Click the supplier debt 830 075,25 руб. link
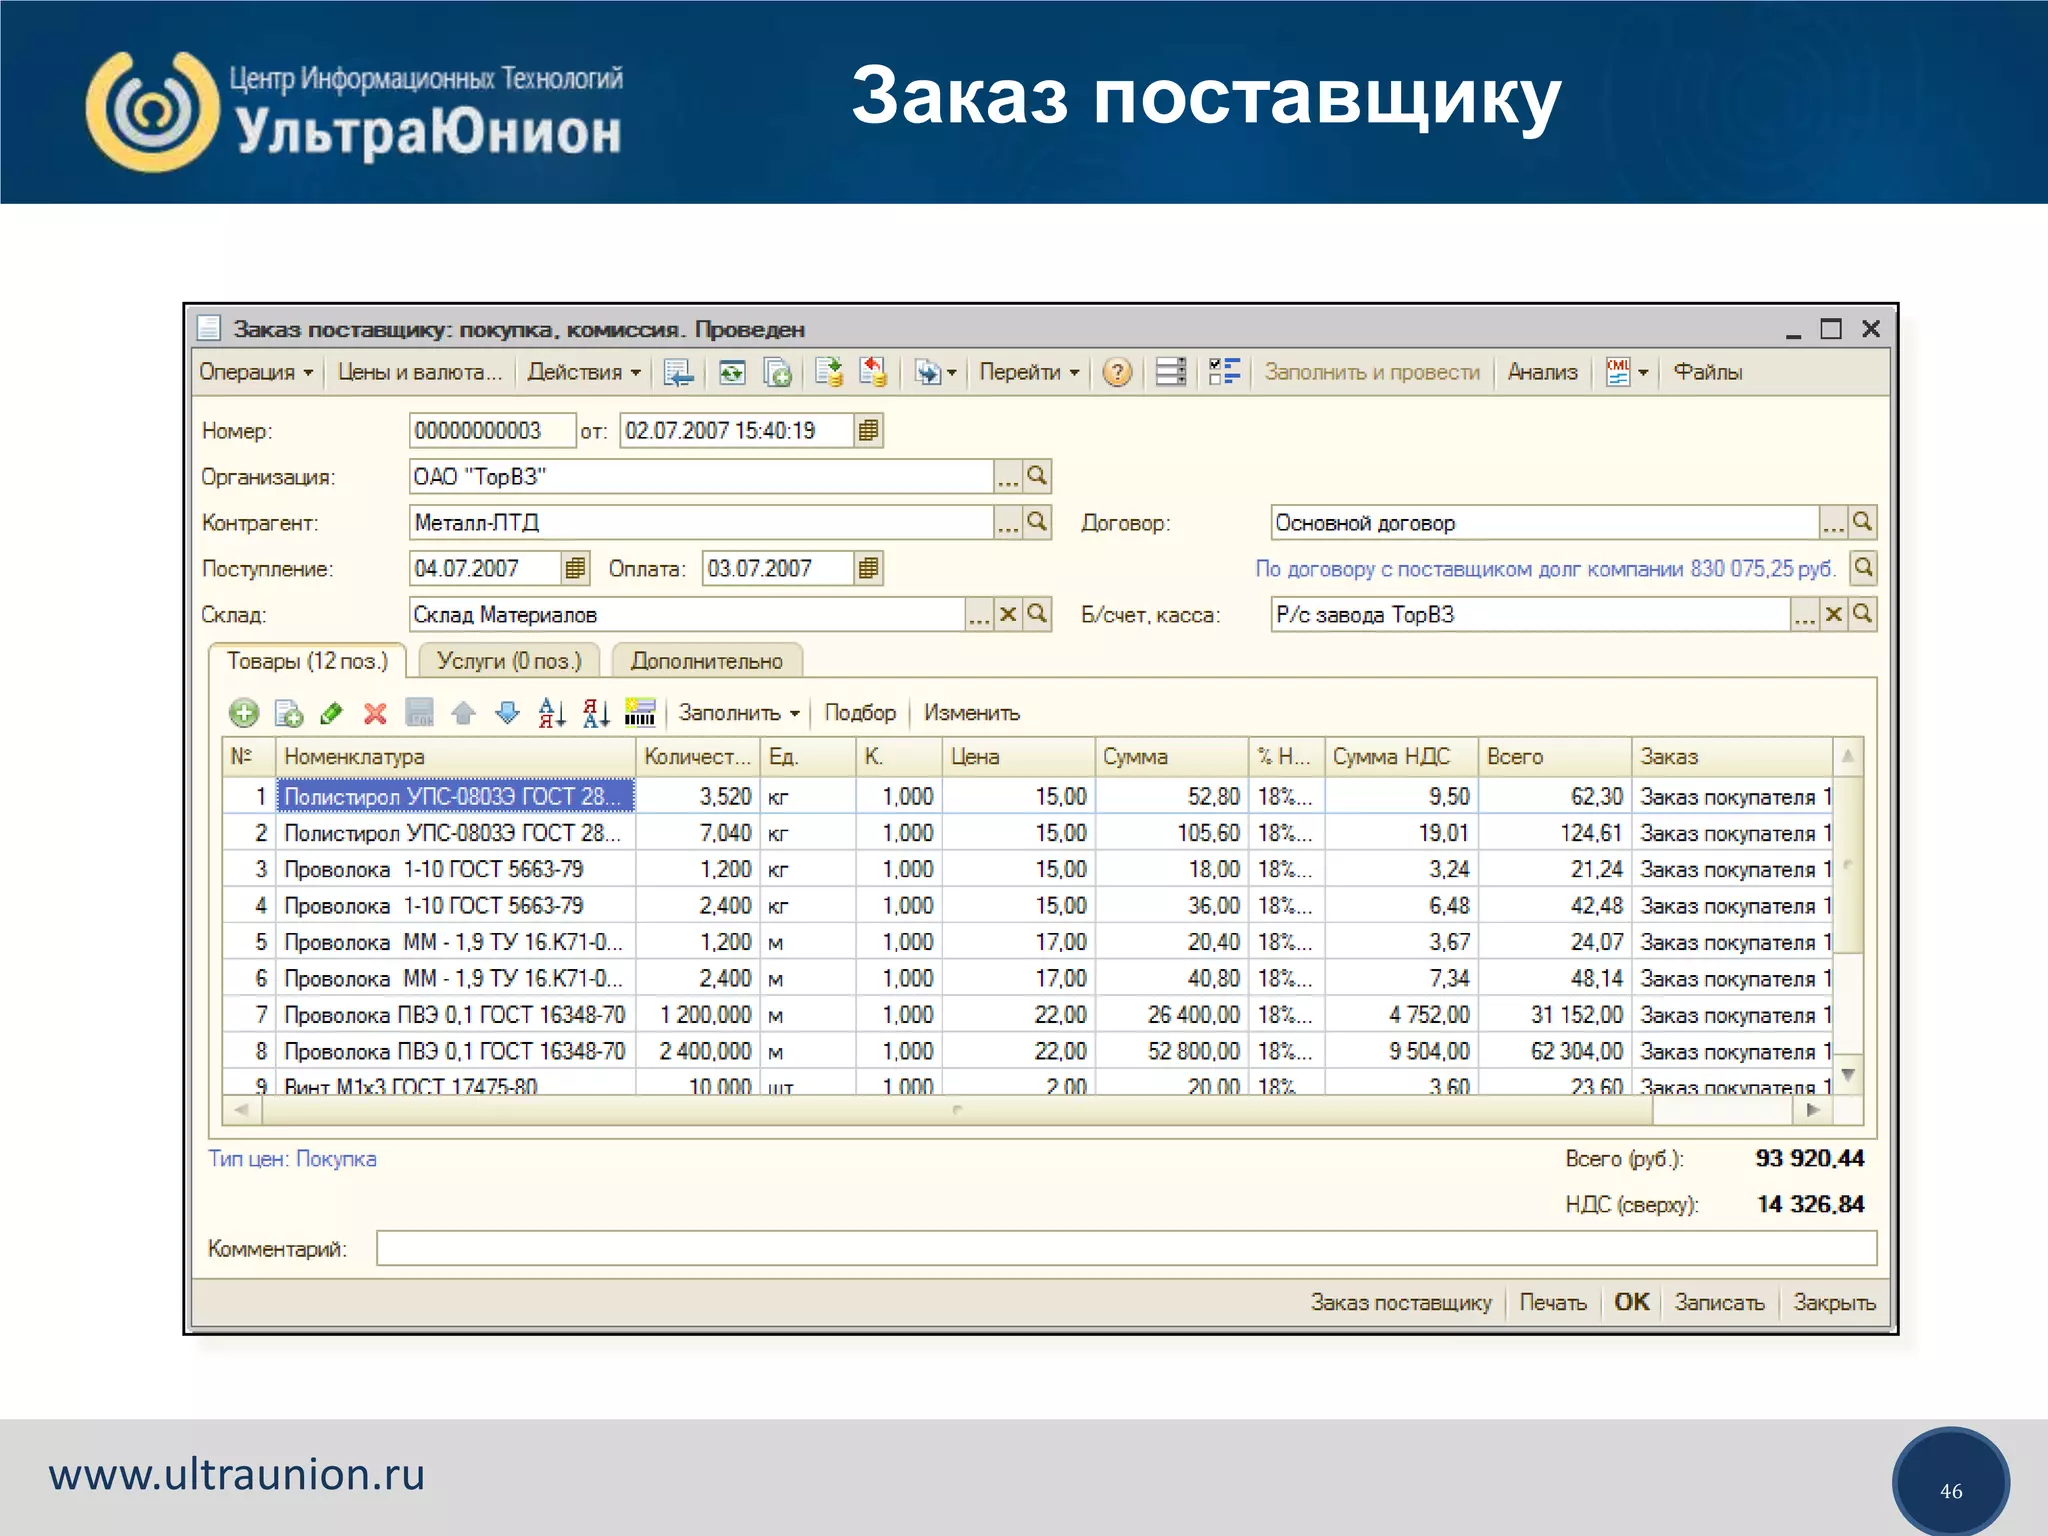Screen dimensions: 2048x1536 [x=1545, y=569]
